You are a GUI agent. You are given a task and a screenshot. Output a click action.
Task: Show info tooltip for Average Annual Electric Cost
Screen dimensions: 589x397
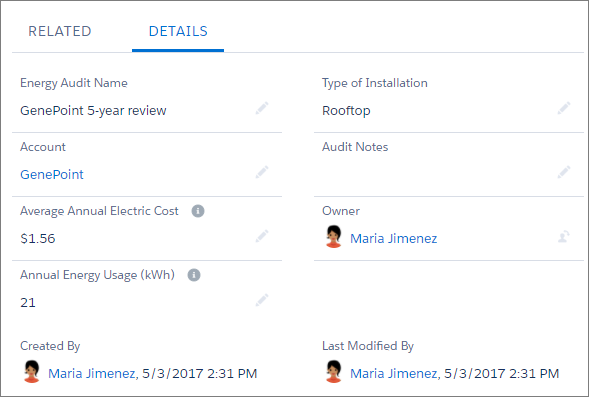(x=198, y=211)
